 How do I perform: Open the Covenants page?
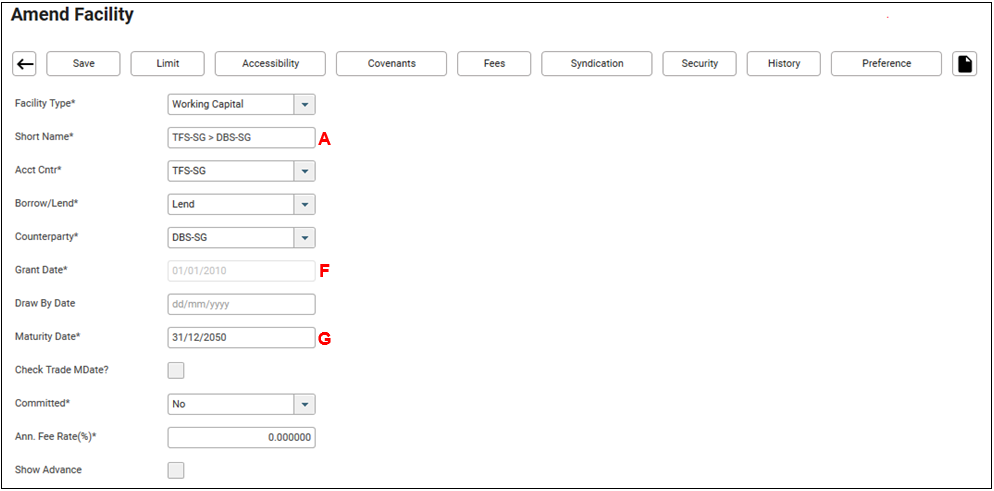391,64
